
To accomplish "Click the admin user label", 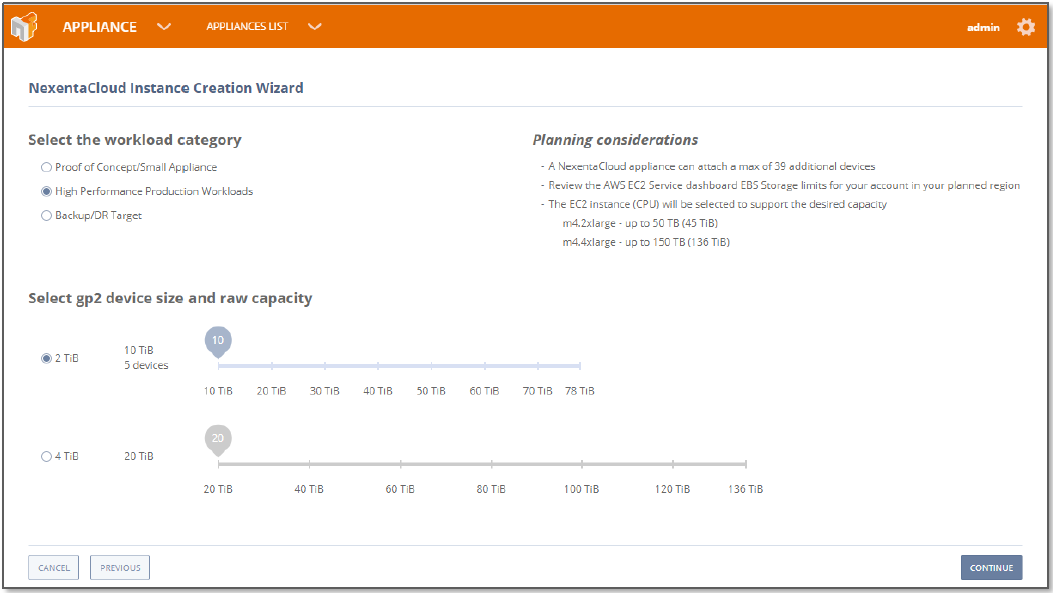I will click(983, 27).
